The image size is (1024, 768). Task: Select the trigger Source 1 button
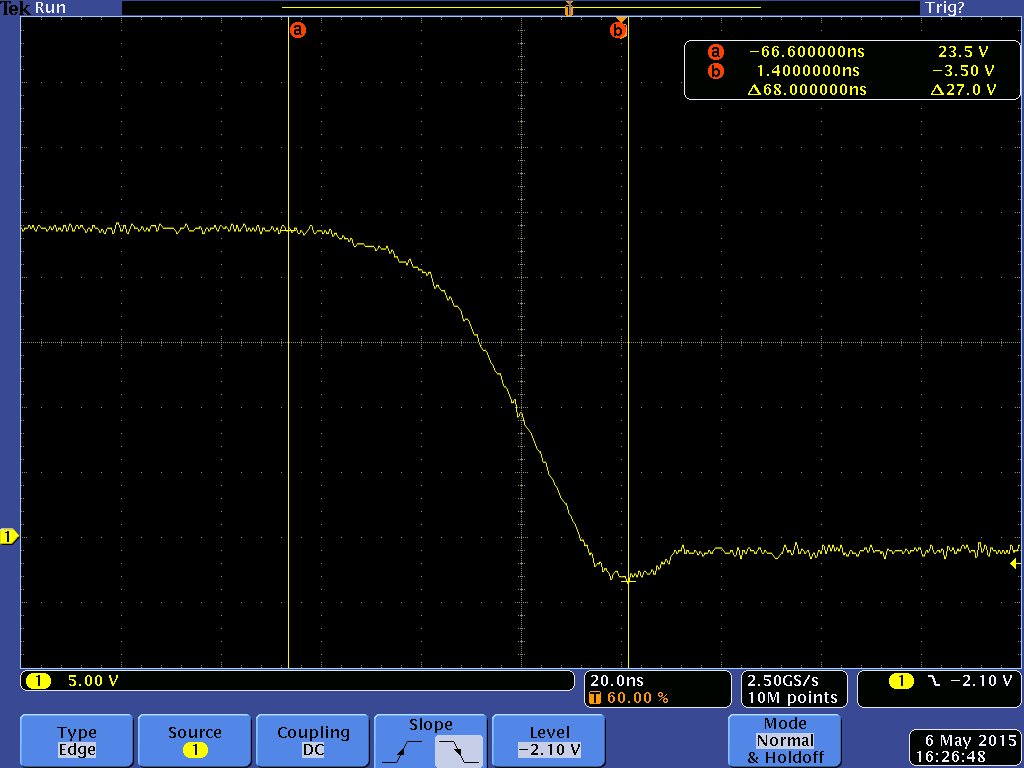pos(195,741)
